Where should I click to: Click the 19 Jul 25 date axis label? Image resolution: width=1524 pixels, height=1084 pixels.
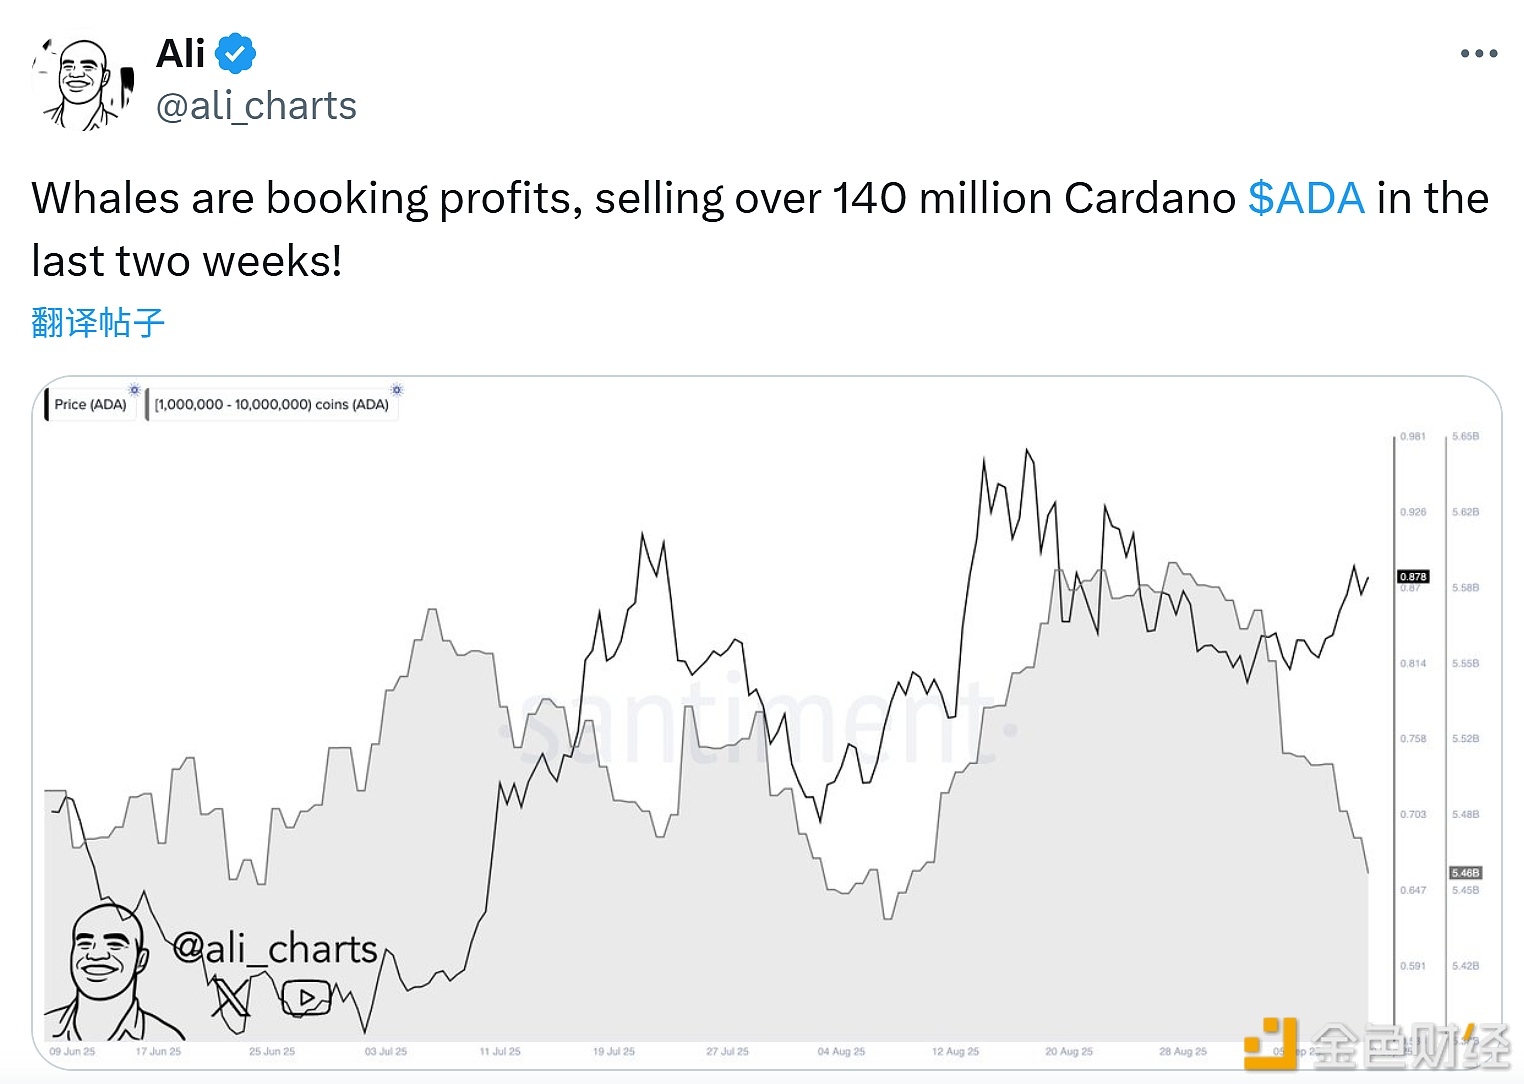click(613, 1052)
